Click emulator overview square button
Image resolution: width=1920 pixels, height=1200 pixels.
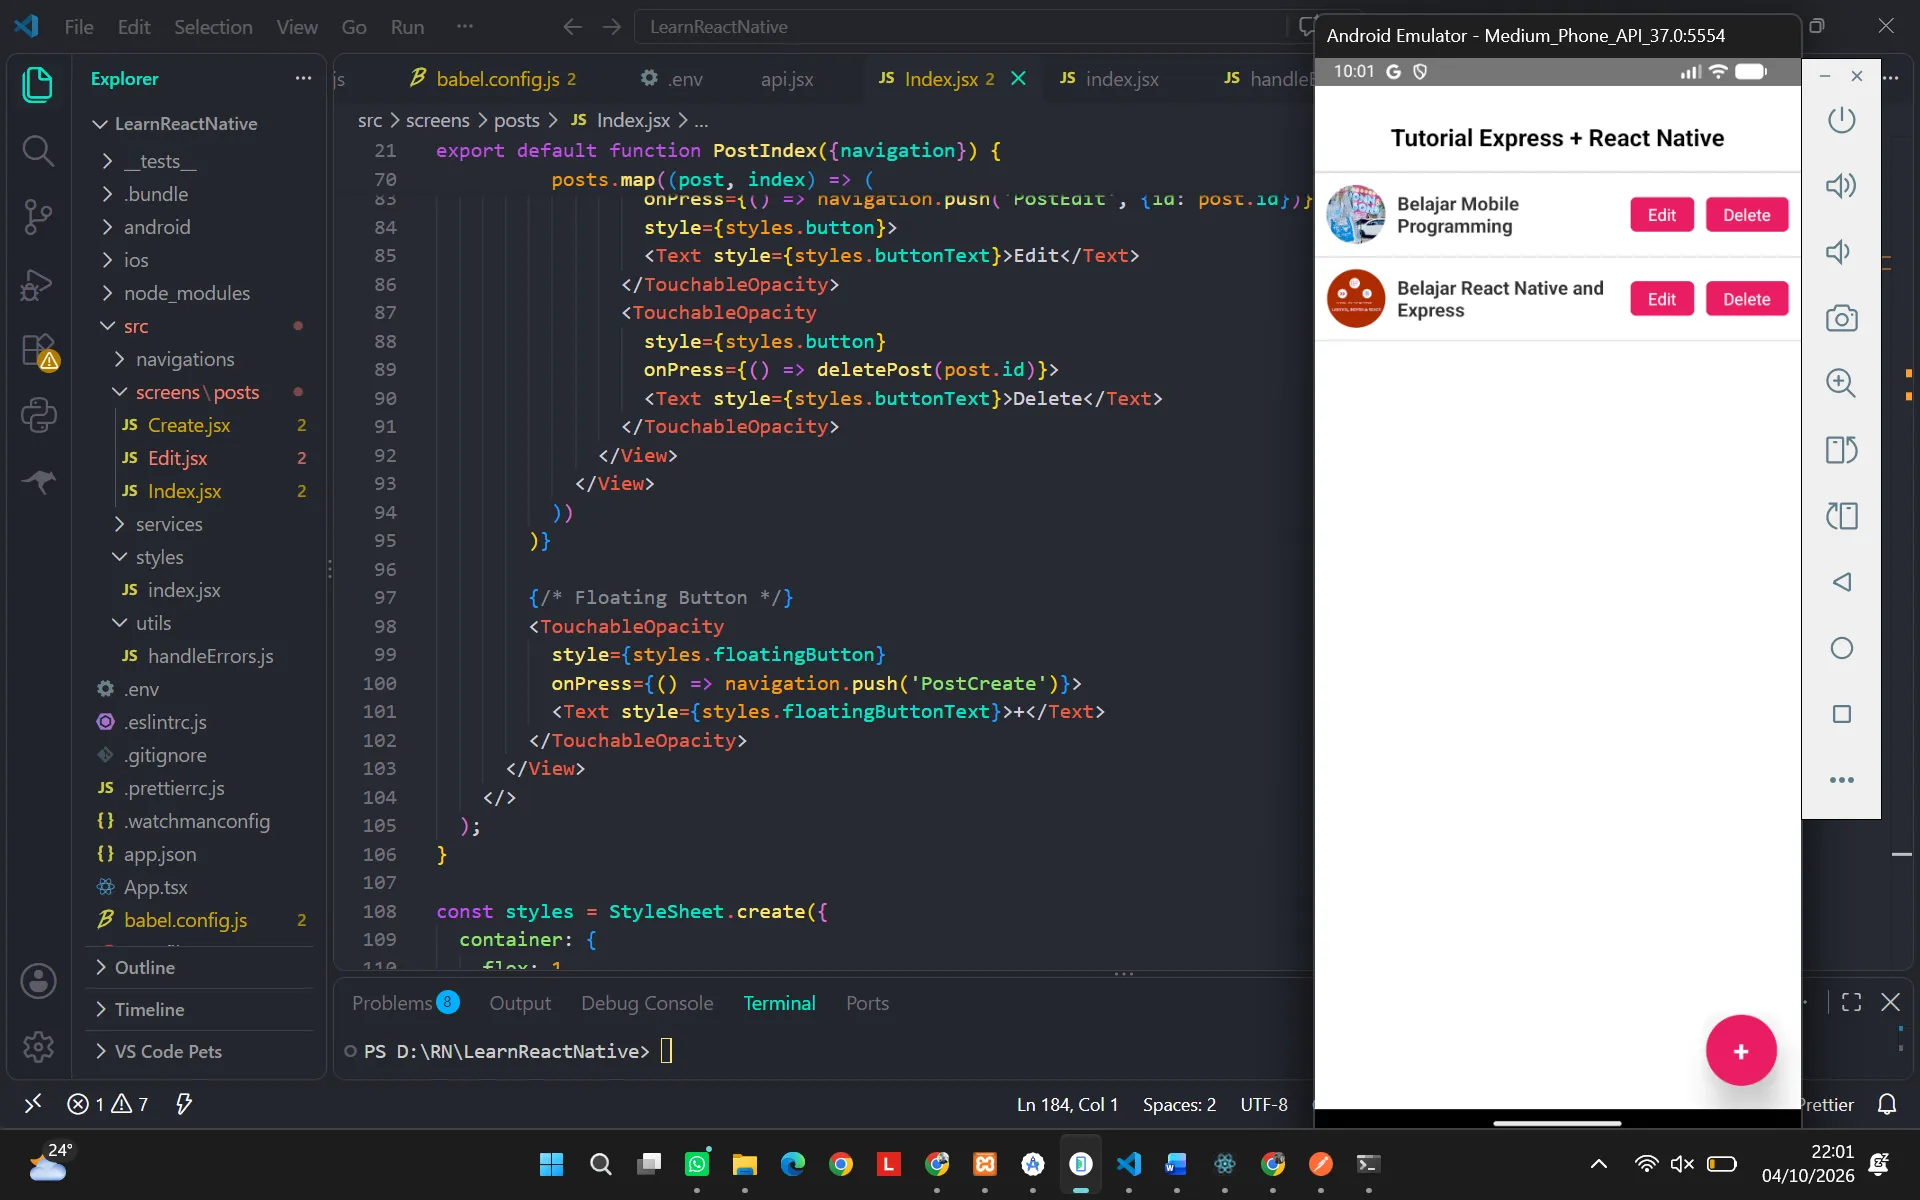point(1841,714)
